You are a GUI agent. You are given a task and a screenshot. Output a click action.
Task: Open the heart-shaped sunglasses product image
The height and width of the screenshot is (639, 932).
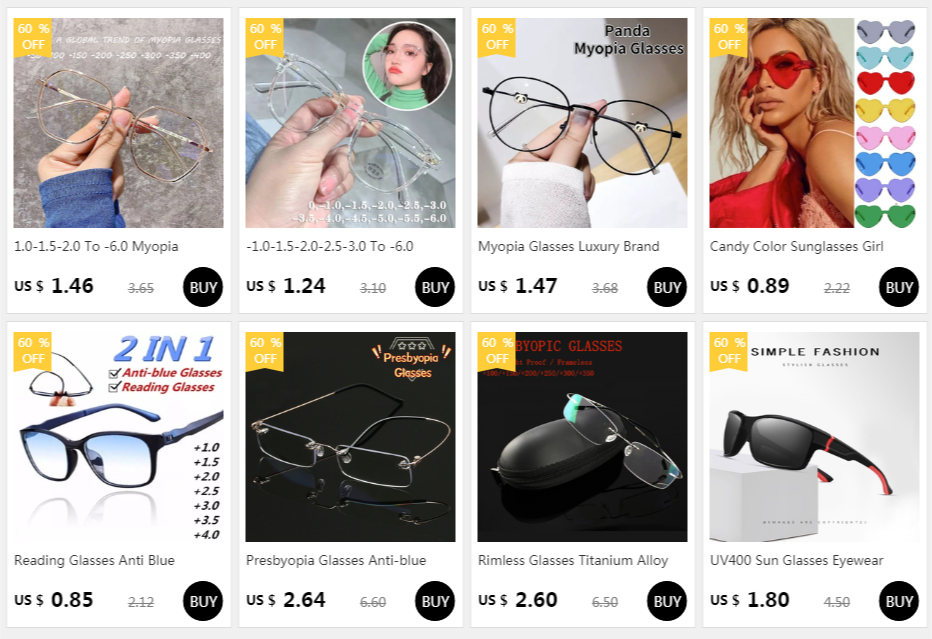click(x=814, y=122)
